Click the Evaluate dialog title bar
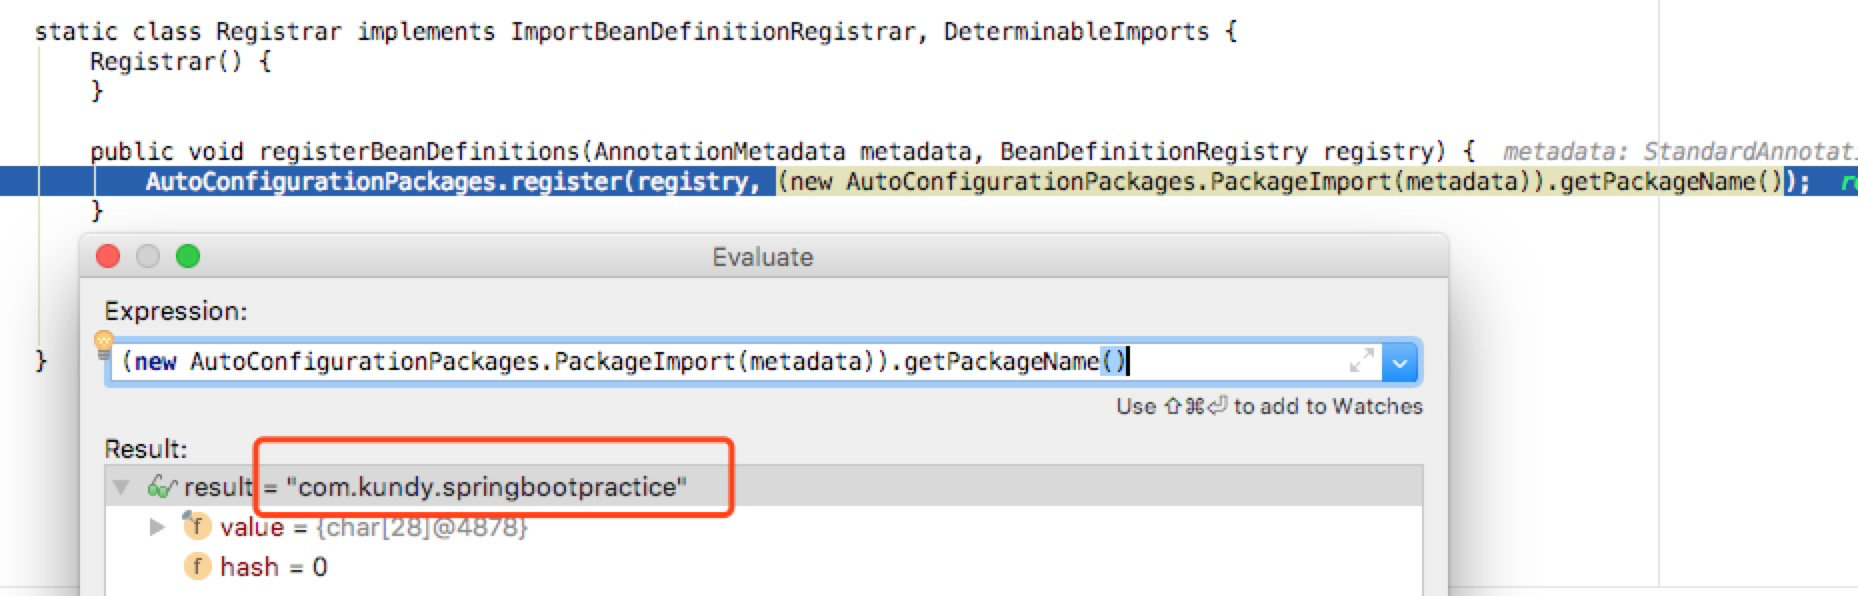Screen dimensions: 1858x596 [x=763, y=257]
